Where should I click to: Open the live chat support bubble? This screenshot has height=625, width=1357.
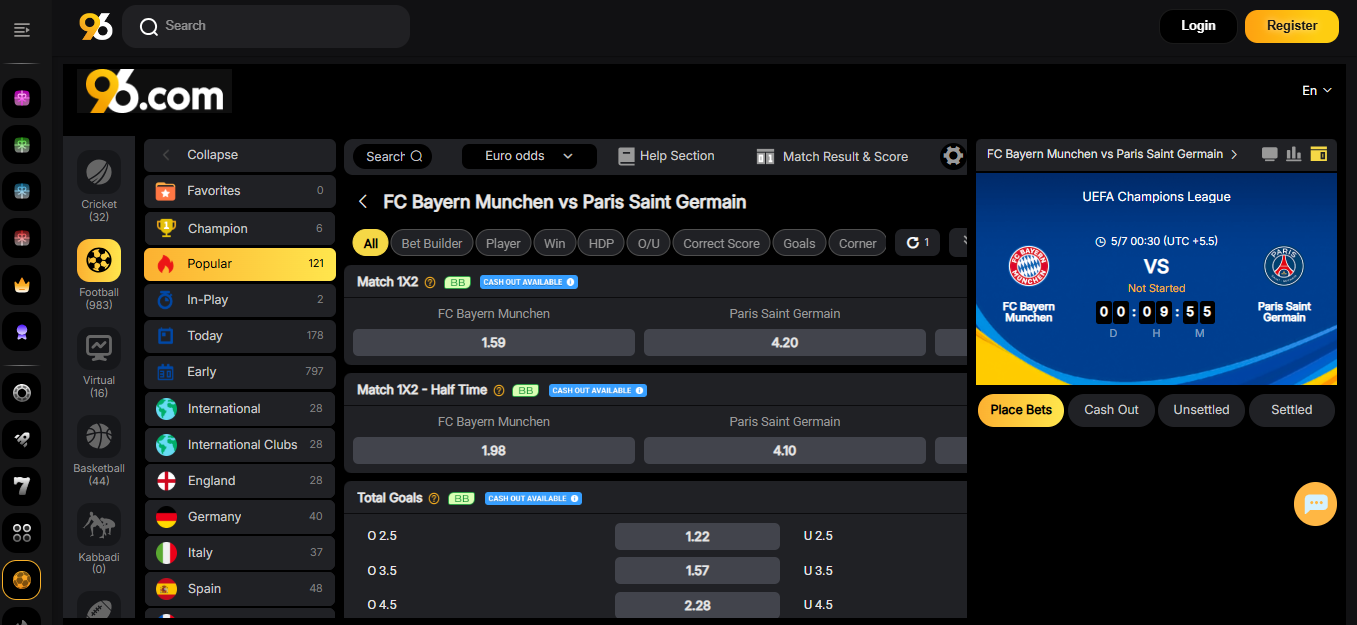(x=1315, y=504)
